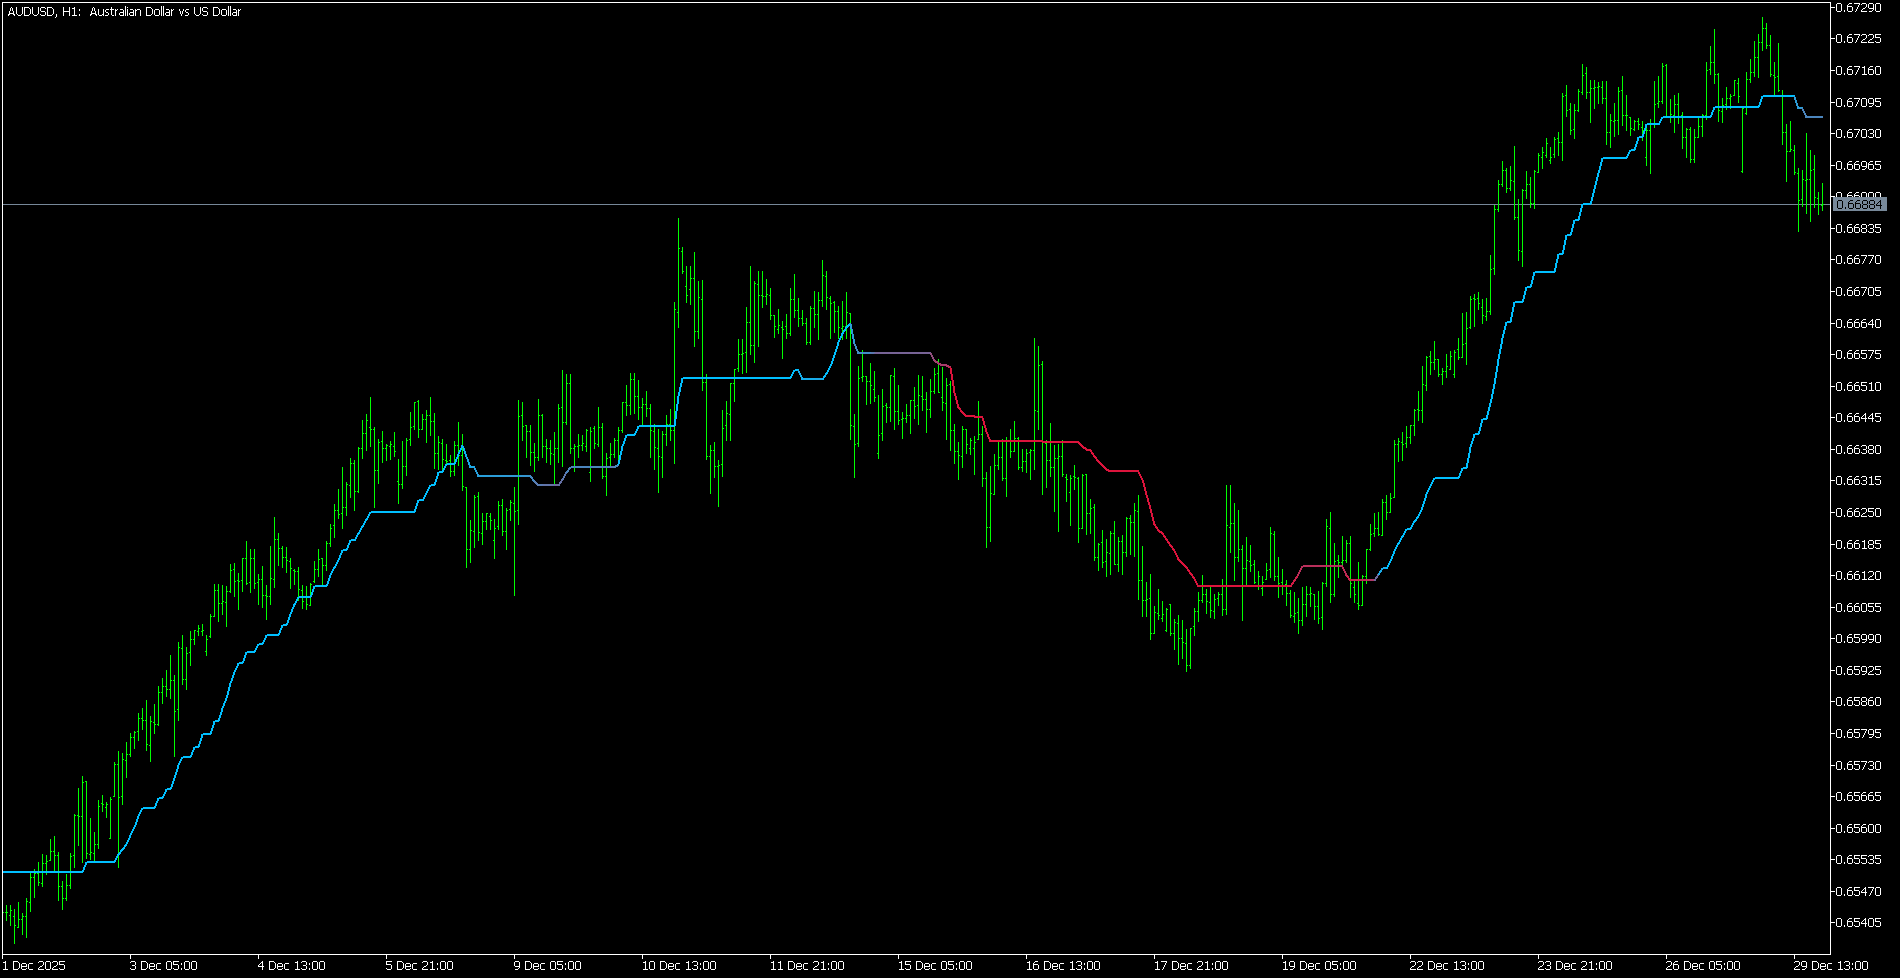
Task: Click the 19 Dec 05:00 time label
Action: click(1319, 966)
